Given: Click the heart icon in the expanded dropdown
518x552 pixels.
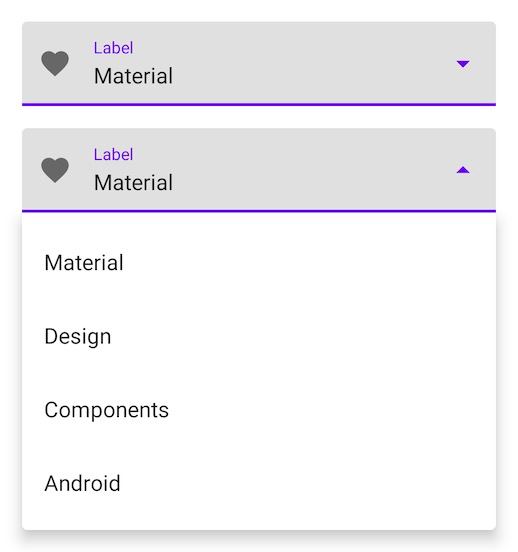Looking at the screenshot, I should (x=55, y=170).
